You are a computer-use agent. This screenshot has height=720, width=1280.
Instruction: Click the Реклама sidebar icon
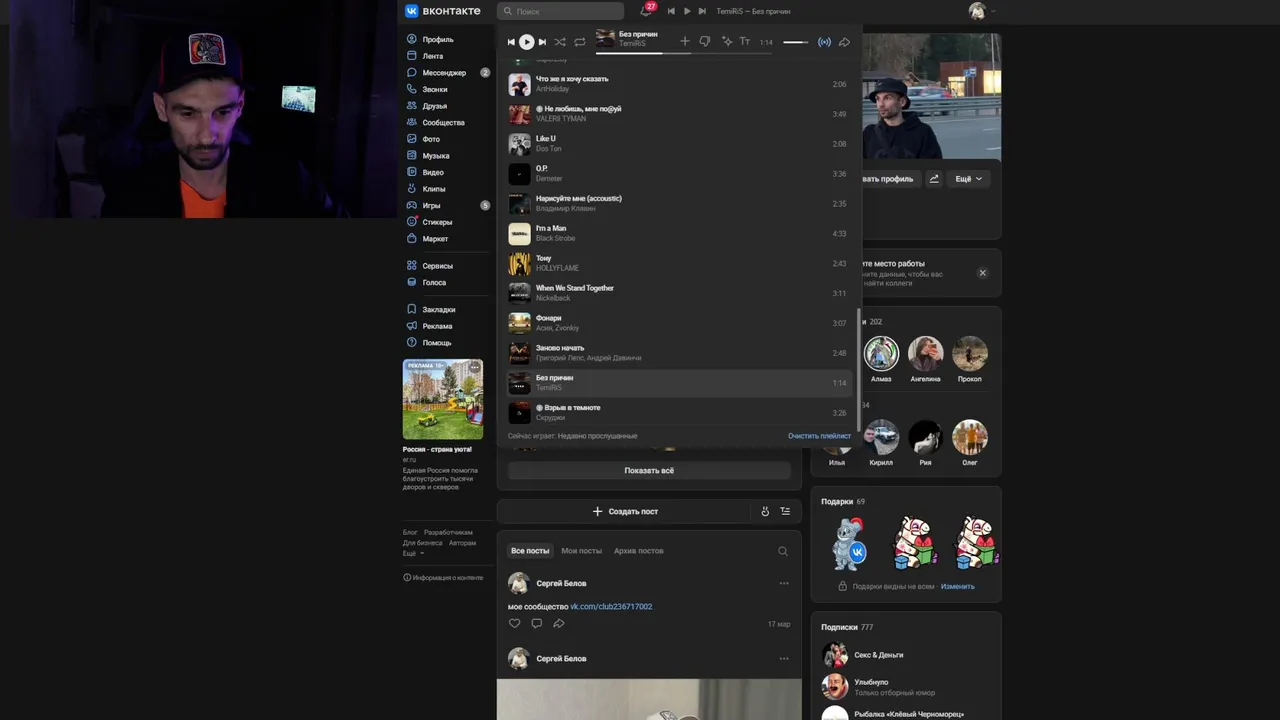click(412, 326)
